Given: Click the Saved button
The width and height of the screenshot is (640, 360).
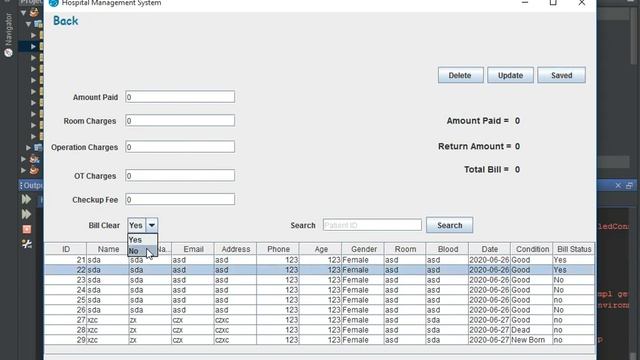Looking at the screenshot, I should (561, 75).
